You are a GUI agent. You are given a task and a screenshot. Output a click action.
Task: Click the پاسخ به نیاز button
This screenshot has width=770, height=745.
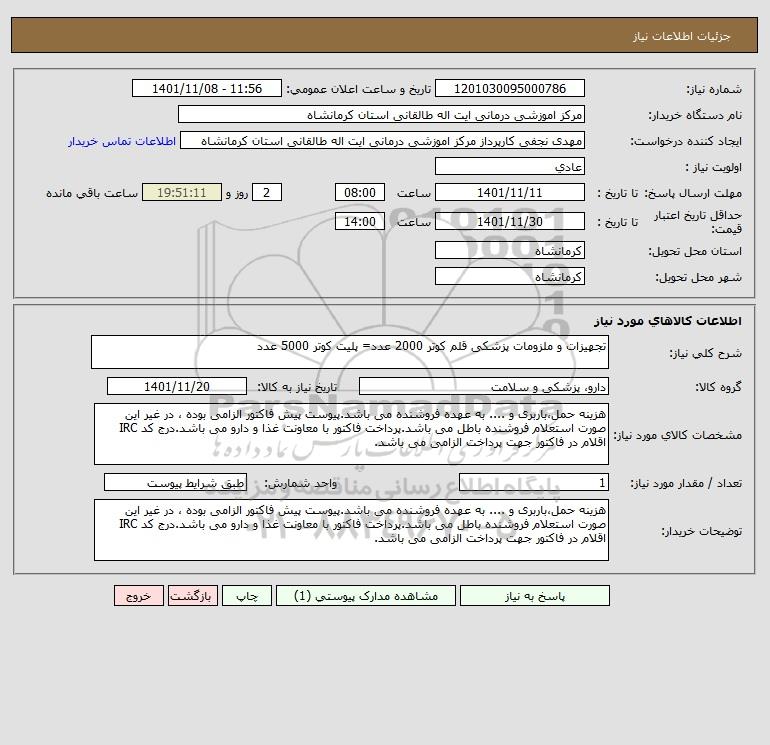click(x=534, y=596)
